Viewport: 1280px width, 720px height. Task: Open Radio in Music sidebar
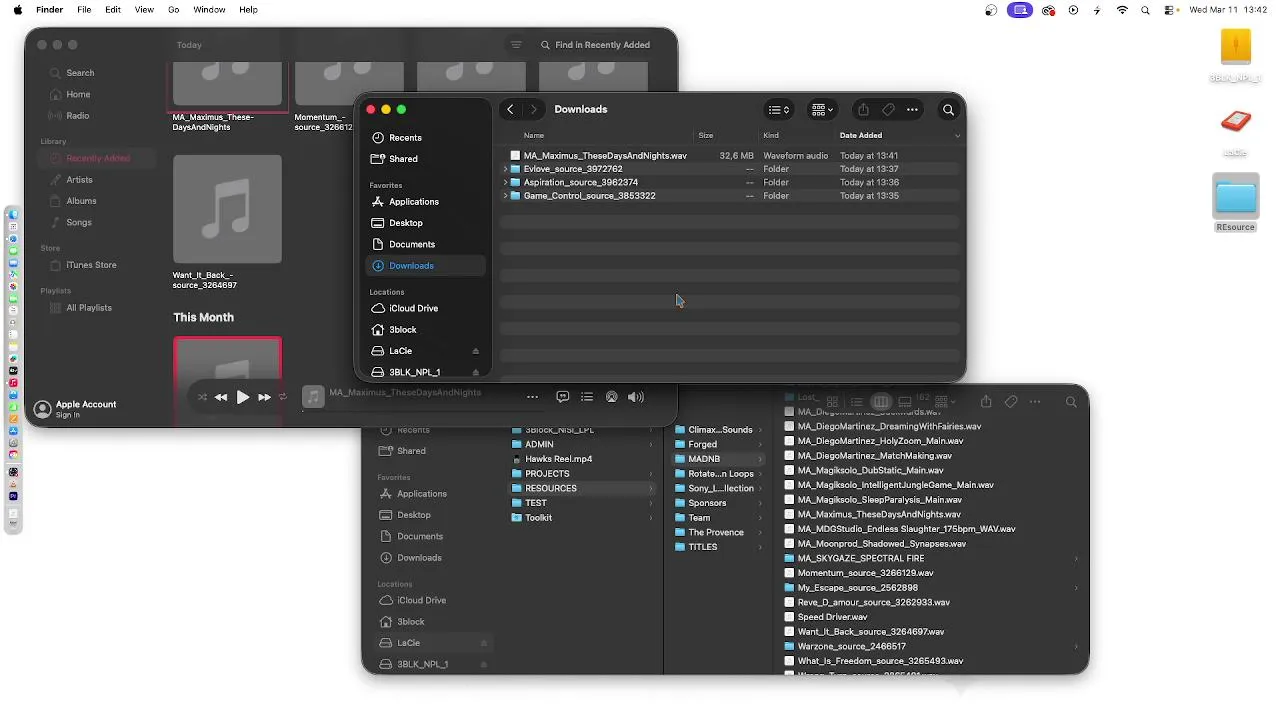coord(78,116)
